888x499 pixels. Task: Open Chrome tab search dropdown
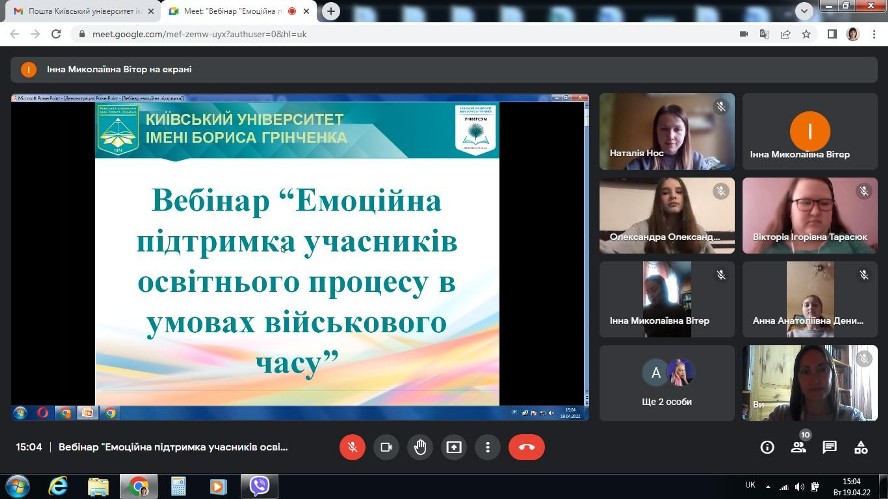[804, 11]
